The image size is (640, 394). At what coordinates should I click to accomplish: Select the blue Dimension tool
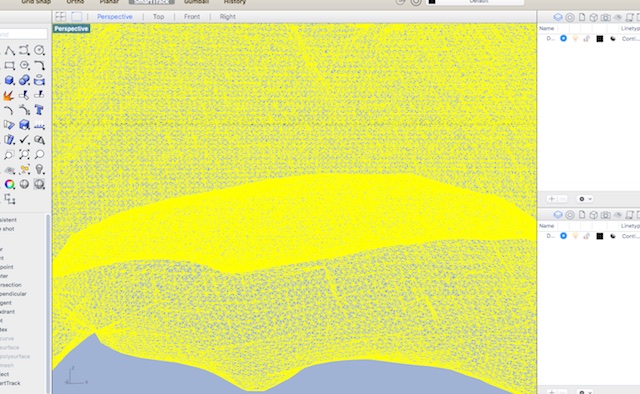[x=39, y=126]
